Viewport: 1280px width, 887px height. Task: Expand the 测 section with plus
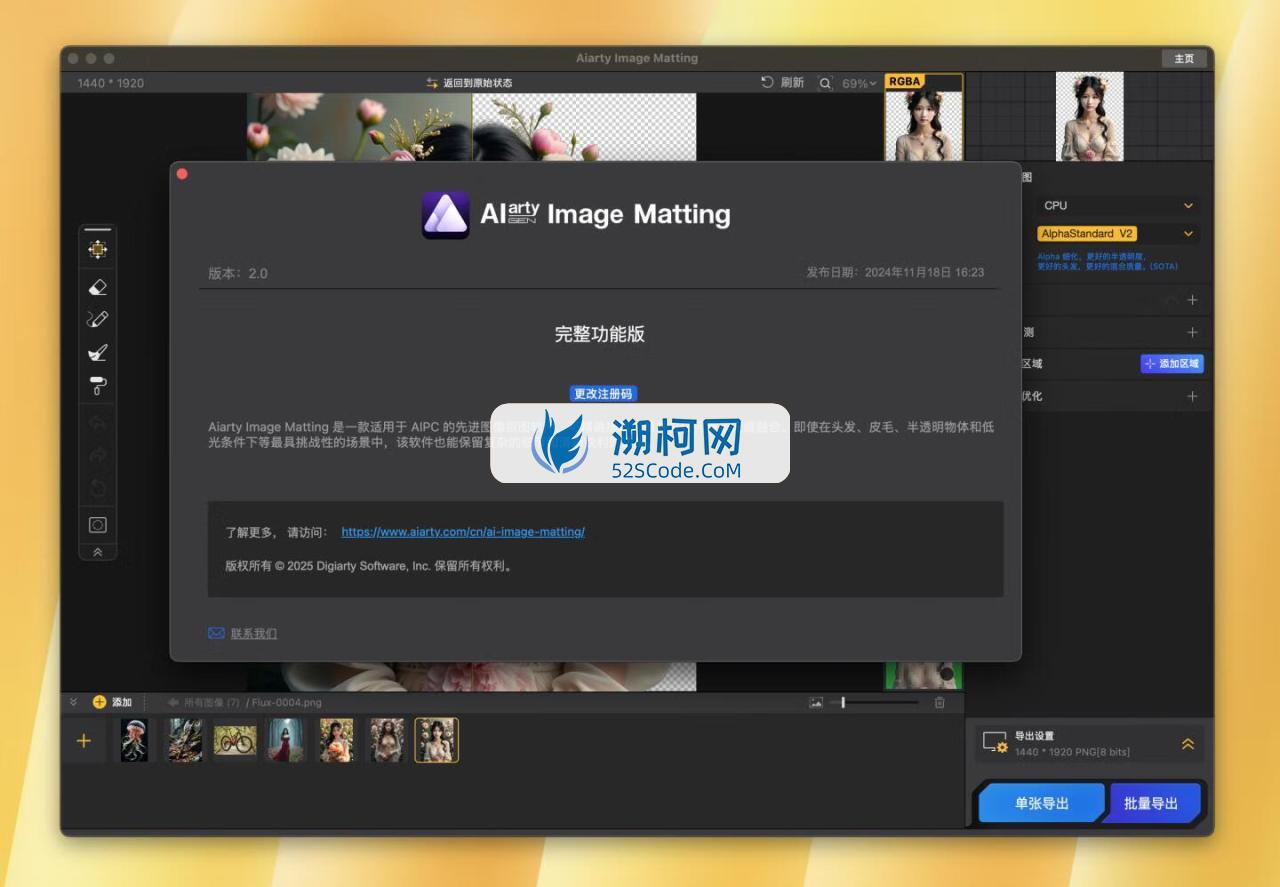tap(1192, 332)
